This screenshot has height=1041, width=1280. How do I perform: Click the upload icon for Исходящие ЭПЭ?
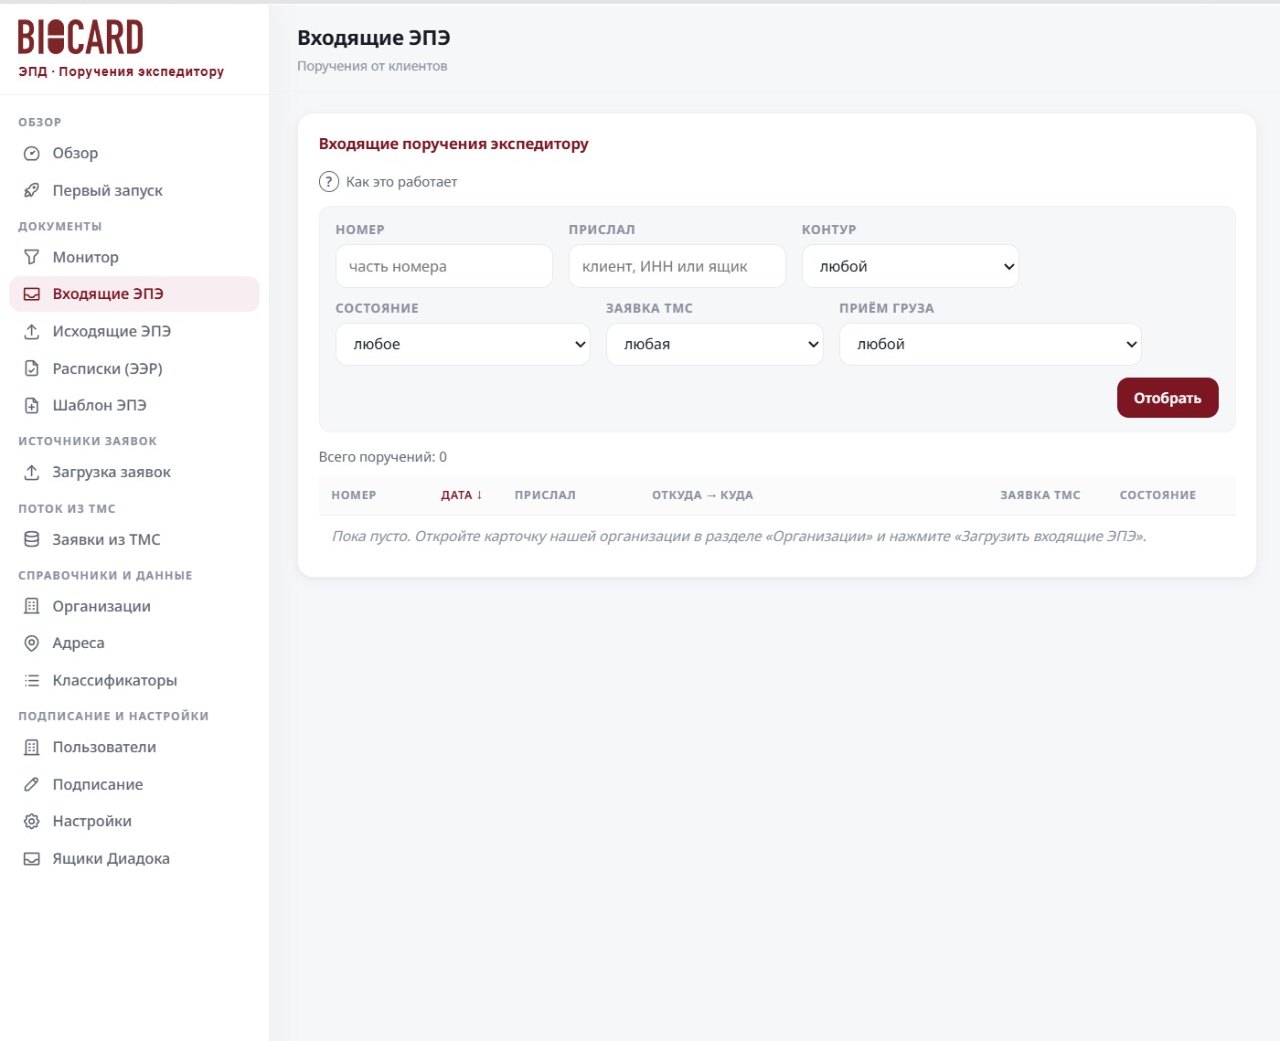32,331
